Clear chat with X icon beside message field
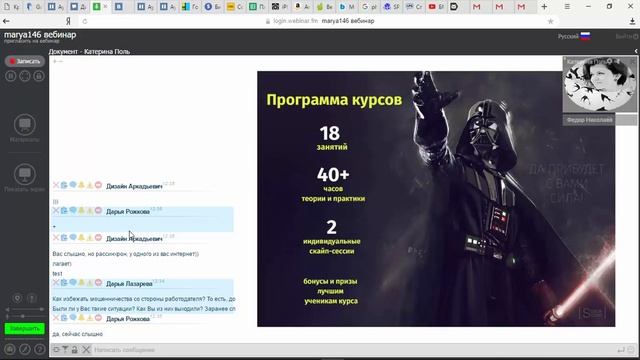This screenshot has width=640, height=360. pos(86,350)
